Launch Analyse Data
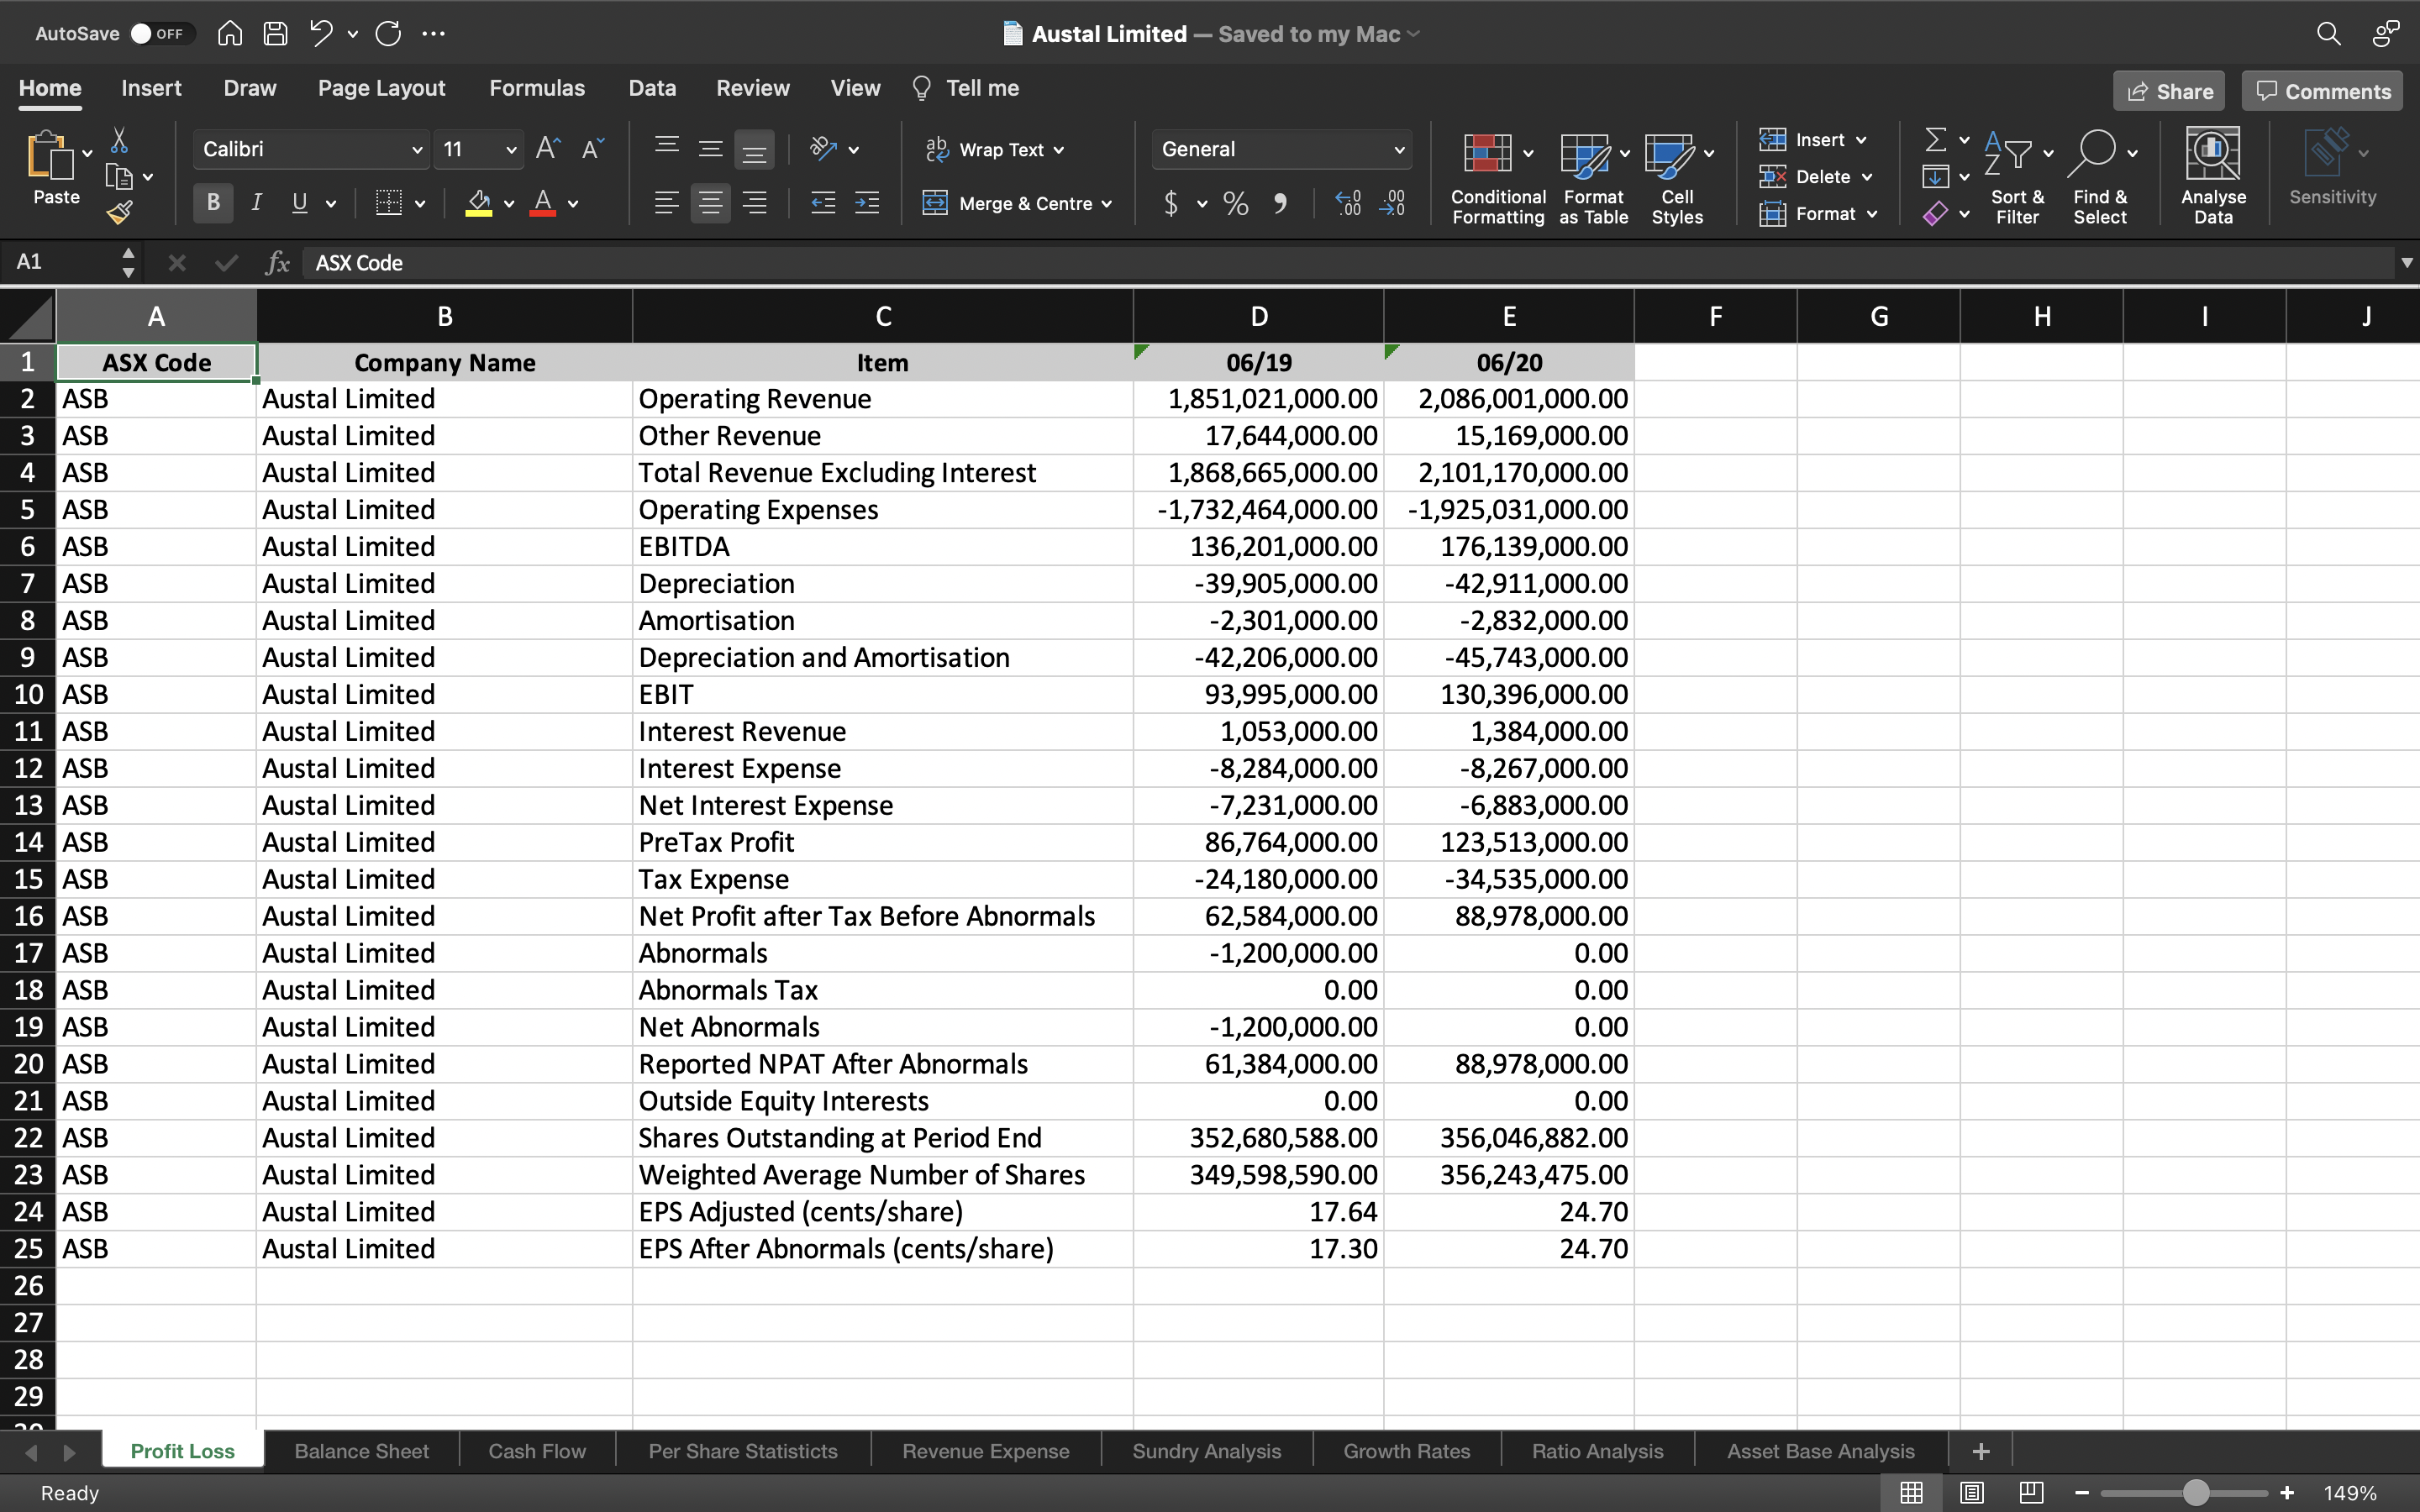This screenshot has width=2420, height=1512. point(2212,175)
